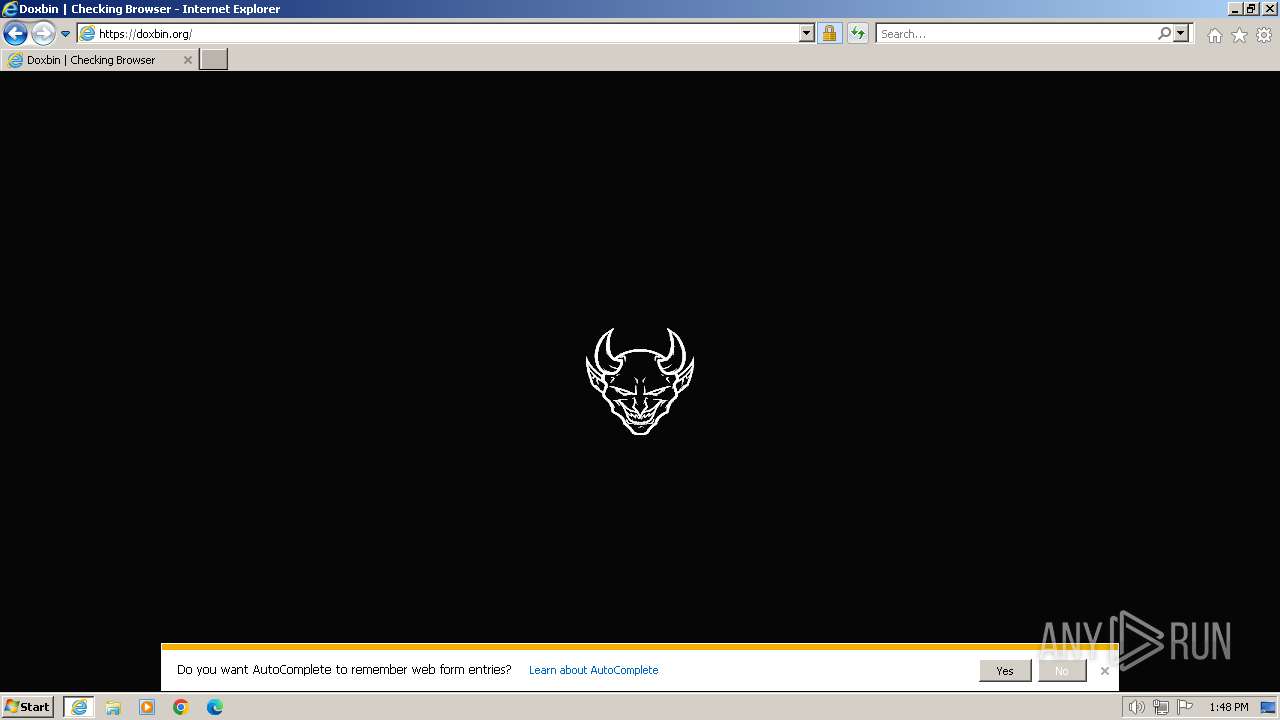Click Internet Explorer taskbar icon
This screenshot has height=720, width=1280.
79,707
